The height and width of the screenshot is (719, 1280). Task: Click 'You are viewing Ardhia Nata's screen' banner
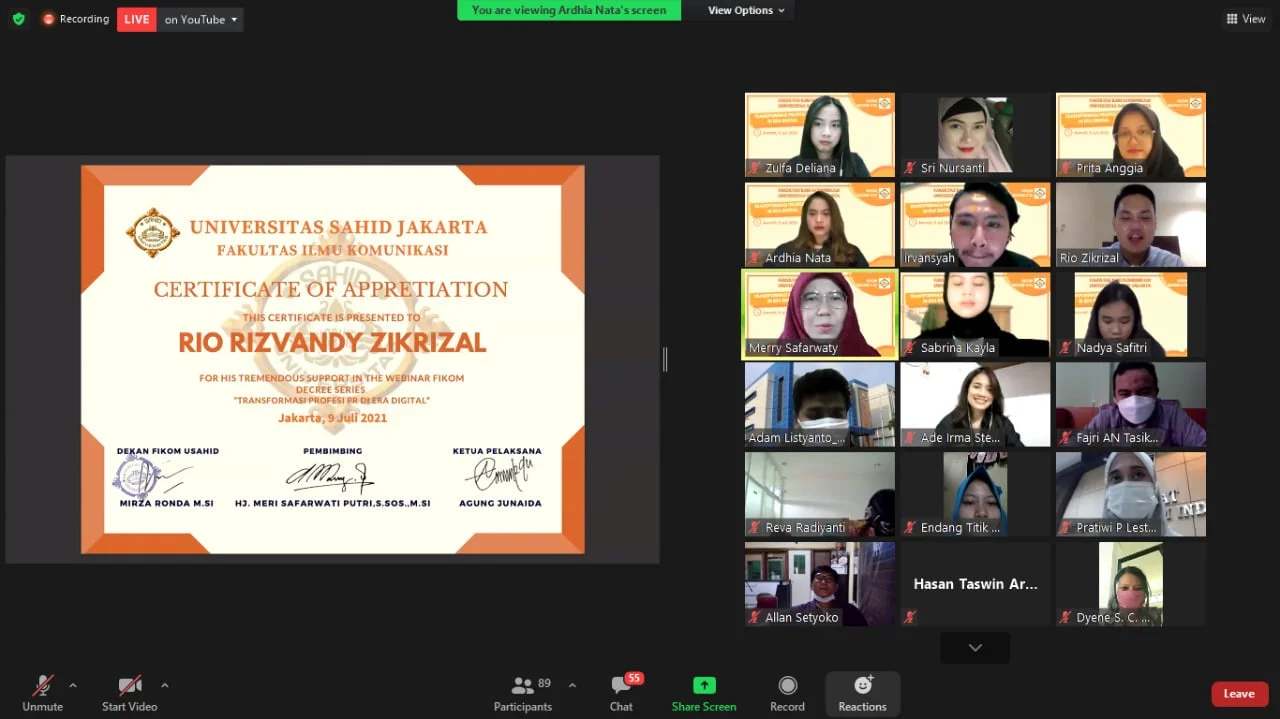tap(569, 10)
